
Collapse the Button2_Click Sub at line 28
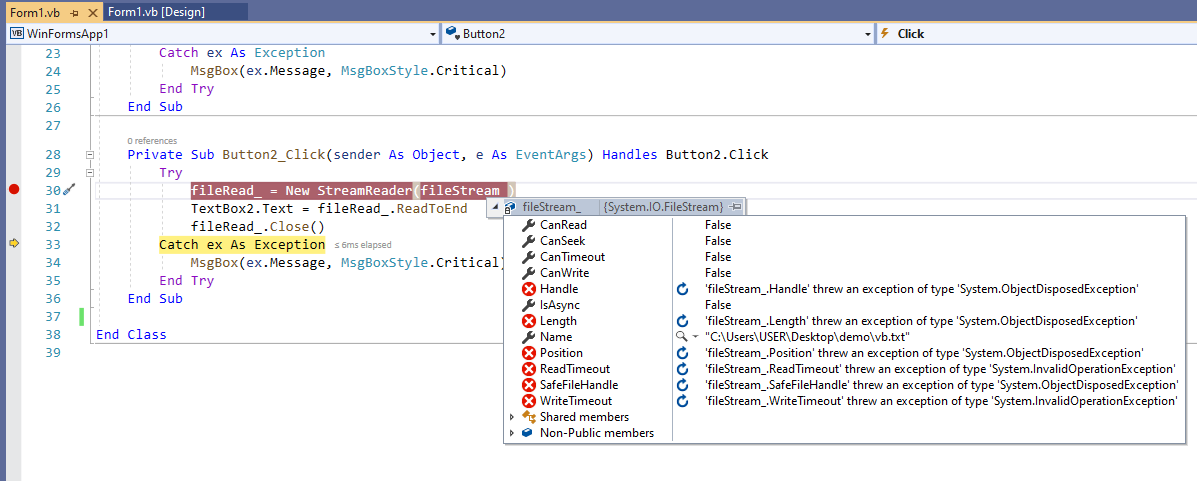click(x=90, y=155)
